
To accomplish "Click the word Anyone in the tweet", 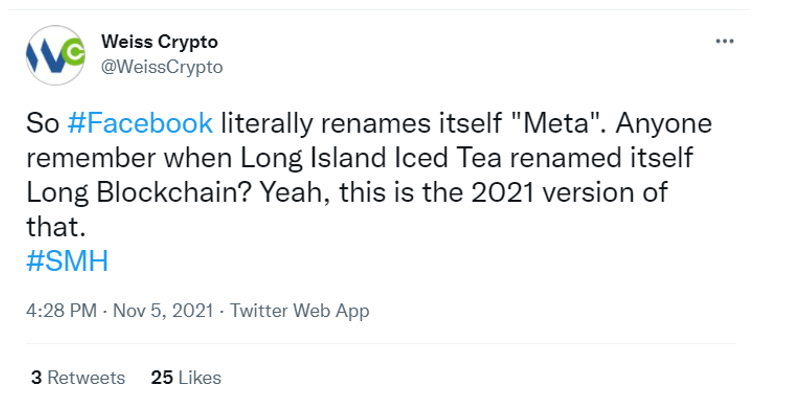I will pyautogui.click(x=664, y=124).
